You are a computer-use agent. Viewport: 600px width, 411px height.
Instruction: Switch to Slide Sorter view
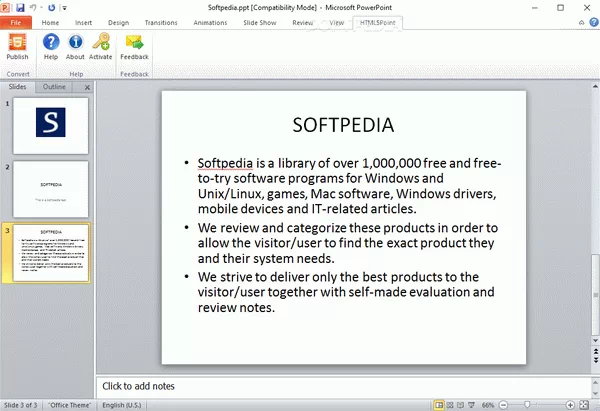tap(450, 404)
